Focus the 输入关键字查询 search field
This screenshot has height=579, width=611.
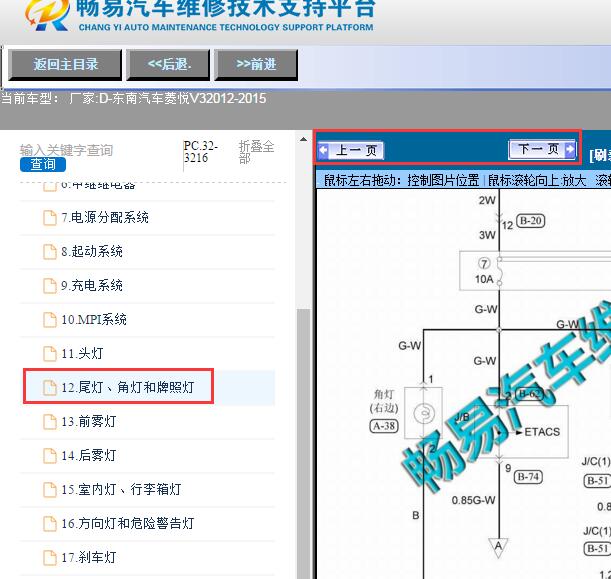tap(66, 150)
